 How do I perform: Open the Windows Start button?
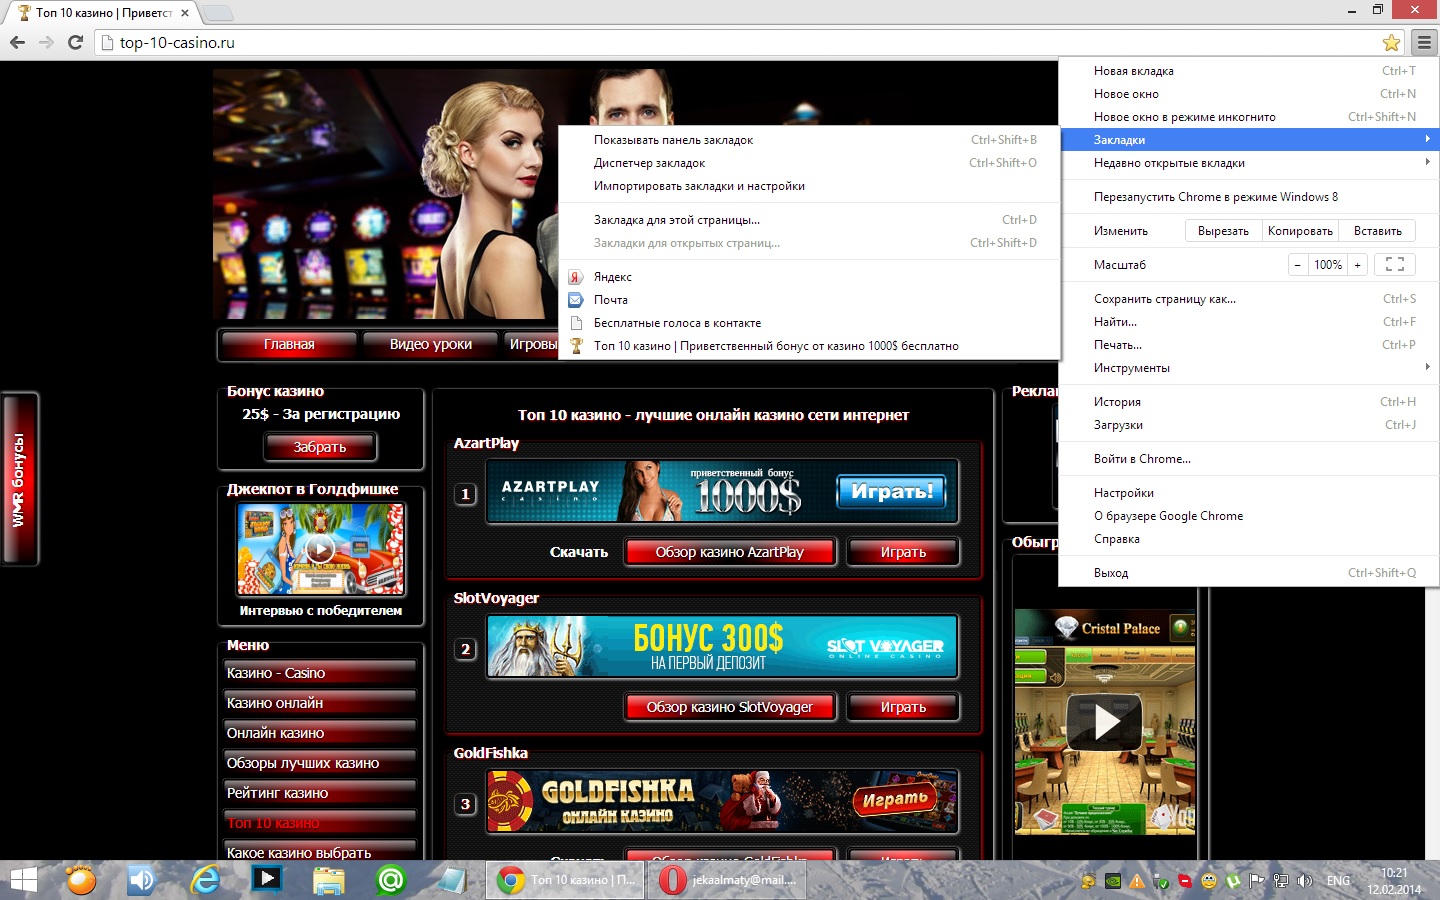pyautogui.click(x=22, y=880)
